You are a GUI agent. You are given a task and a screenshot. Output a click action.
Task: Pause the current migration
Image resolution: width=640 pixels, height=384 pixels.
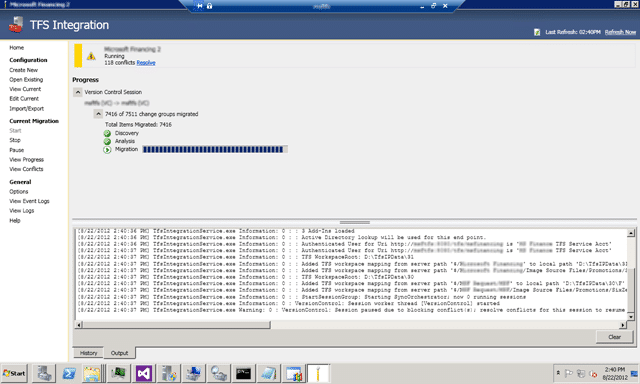click(x=17, y=150)
